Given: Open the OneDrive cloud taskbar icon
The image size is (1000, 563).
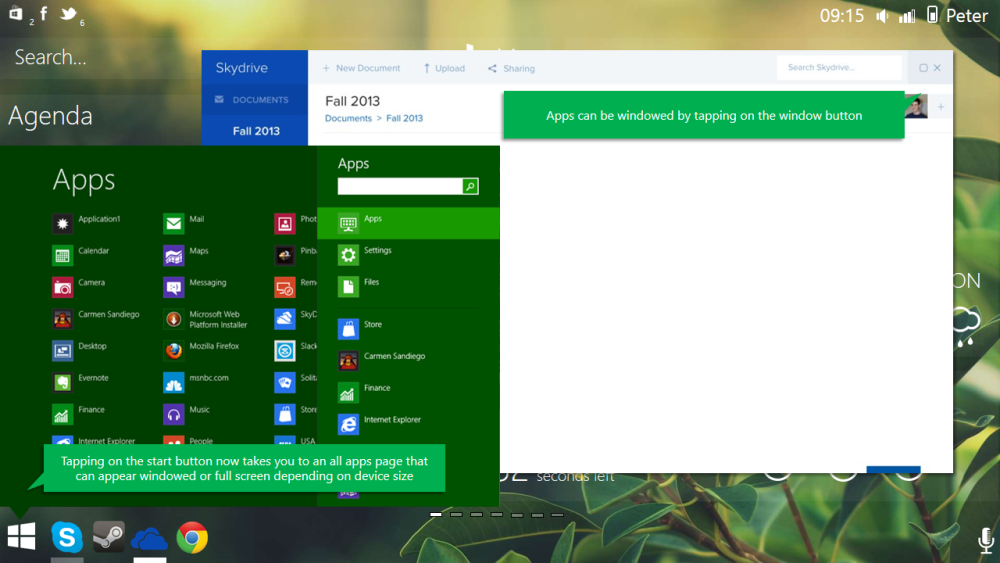Looking at the screenshot, I should click(x=149, y=539).
